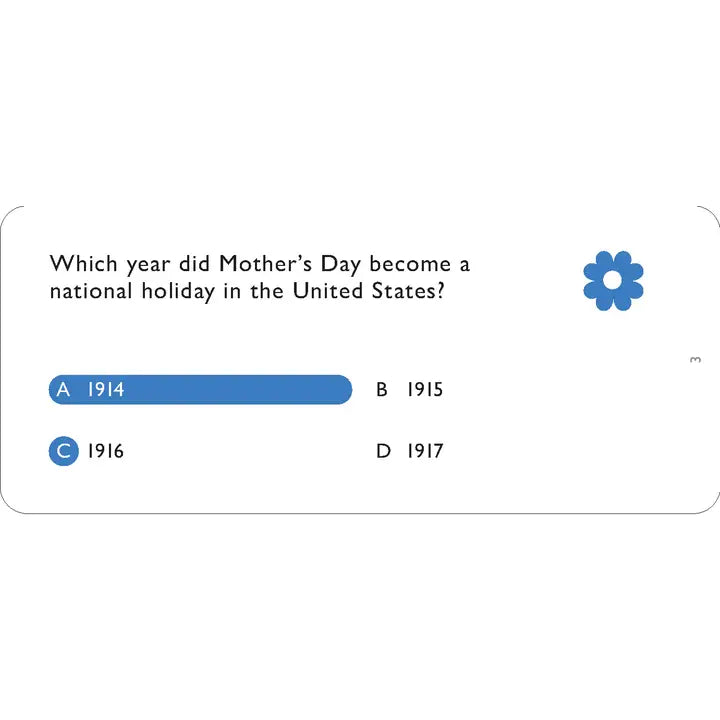Click the word "become" in the question
720x720 pixels.
pos(410,264)
